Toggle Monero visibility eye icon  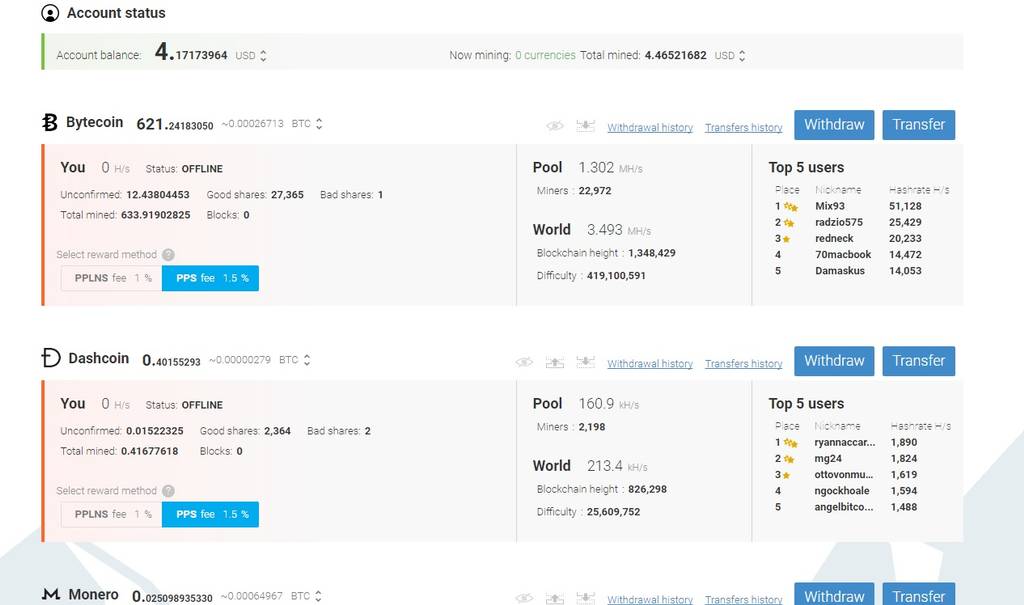pyautogui.click(x=524, y=598)
